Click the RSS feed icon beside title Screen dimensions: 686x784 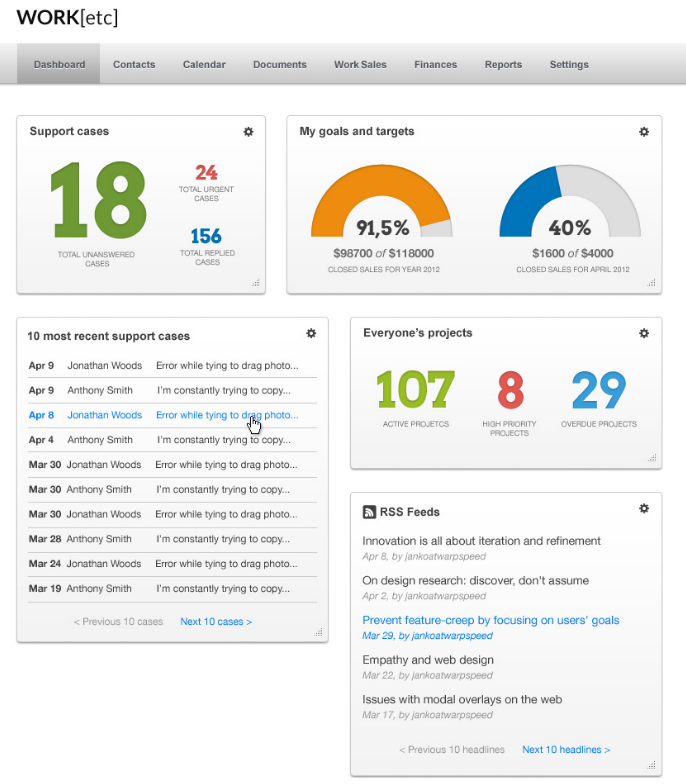[x=369, y=512]
